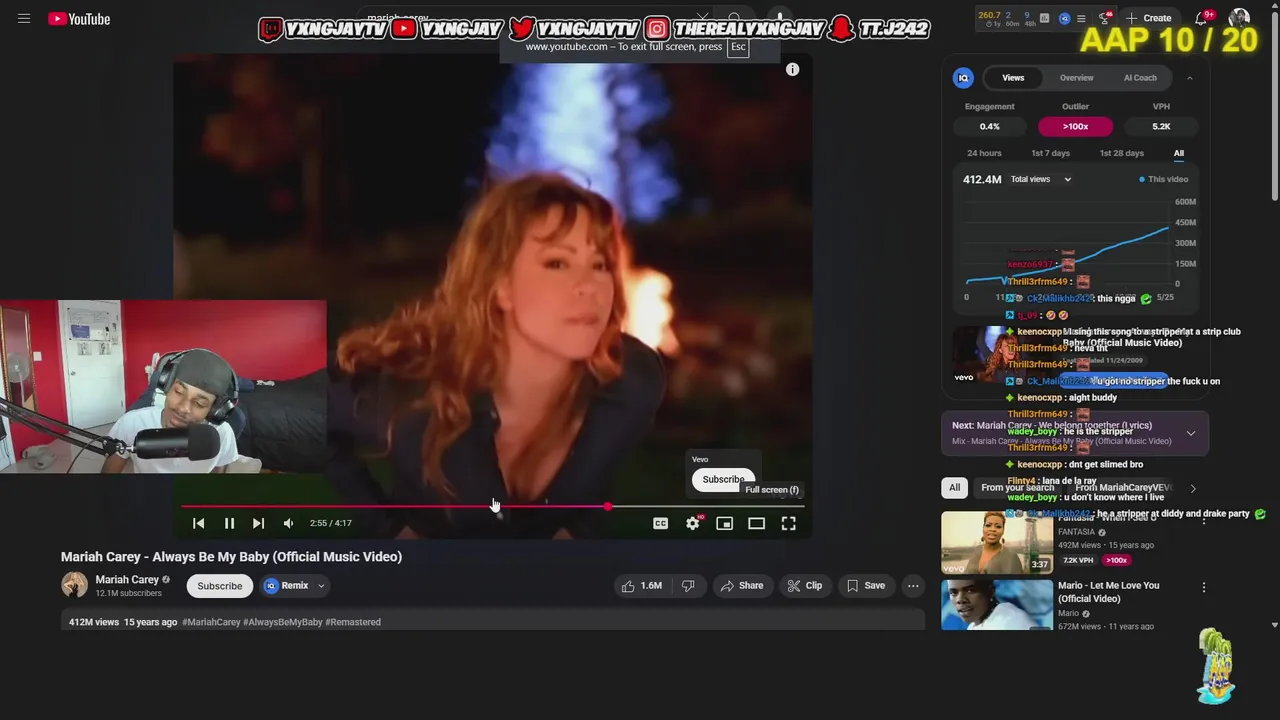Screen dimensions: 1280x720
Task: Open options menu for Mario video
Action: coord(1203,588)
